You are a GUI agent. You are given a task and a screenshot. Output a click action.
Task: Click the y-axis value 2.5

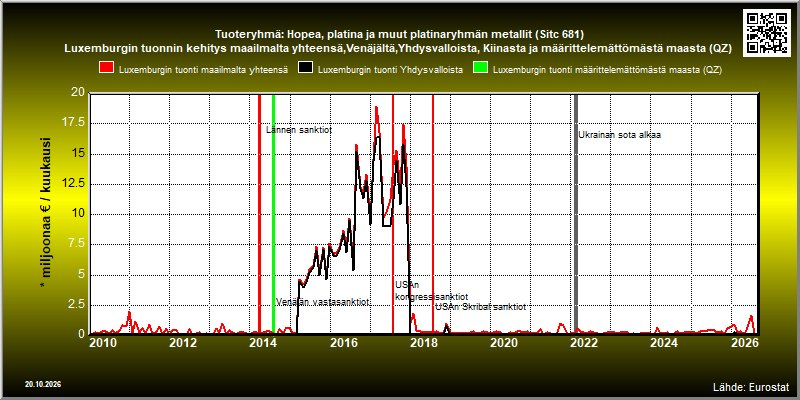(x=77, y=304)
